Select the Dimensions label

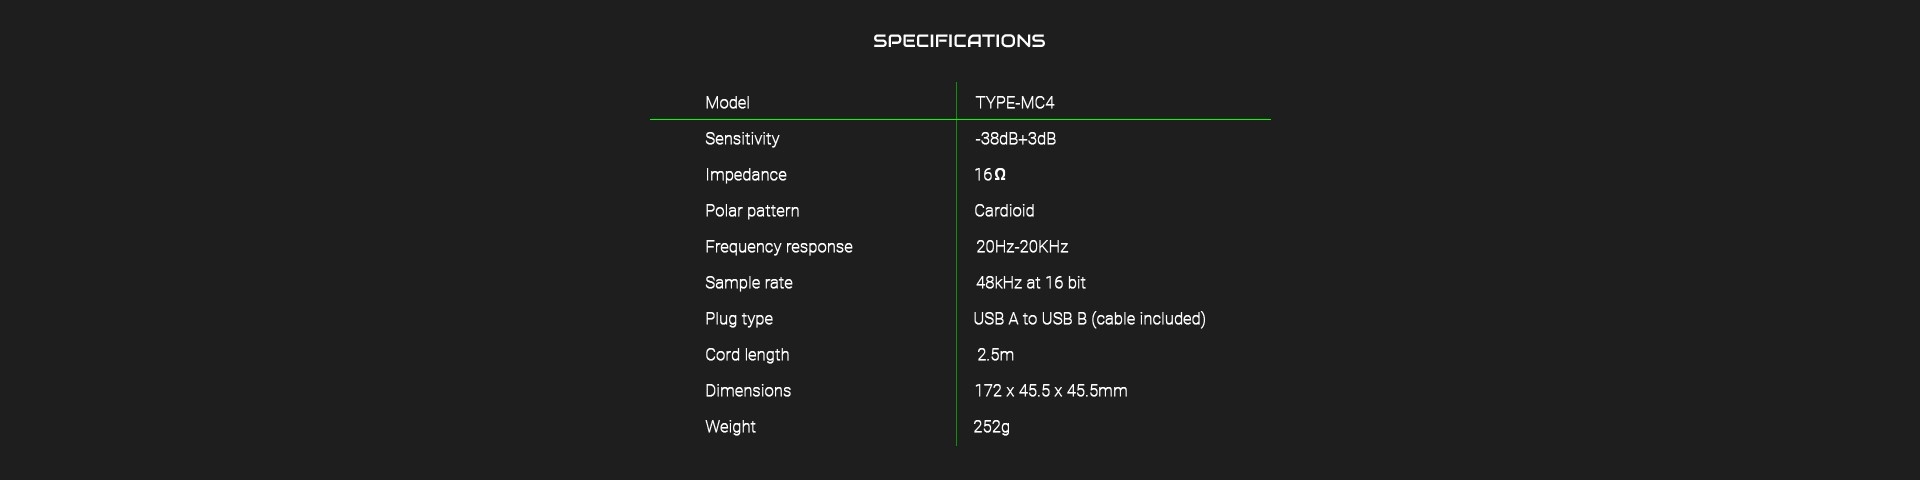(748, 391)
